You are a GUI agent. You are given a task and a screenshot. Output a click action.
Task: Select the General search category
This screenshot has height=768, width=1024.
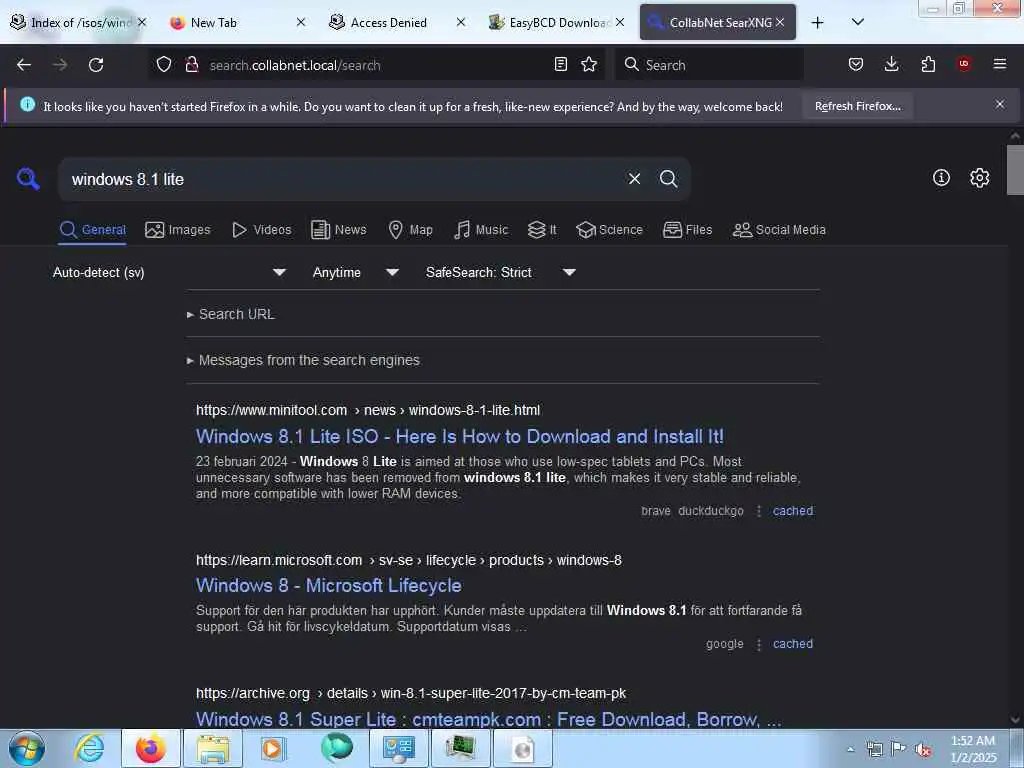(92, 230)
